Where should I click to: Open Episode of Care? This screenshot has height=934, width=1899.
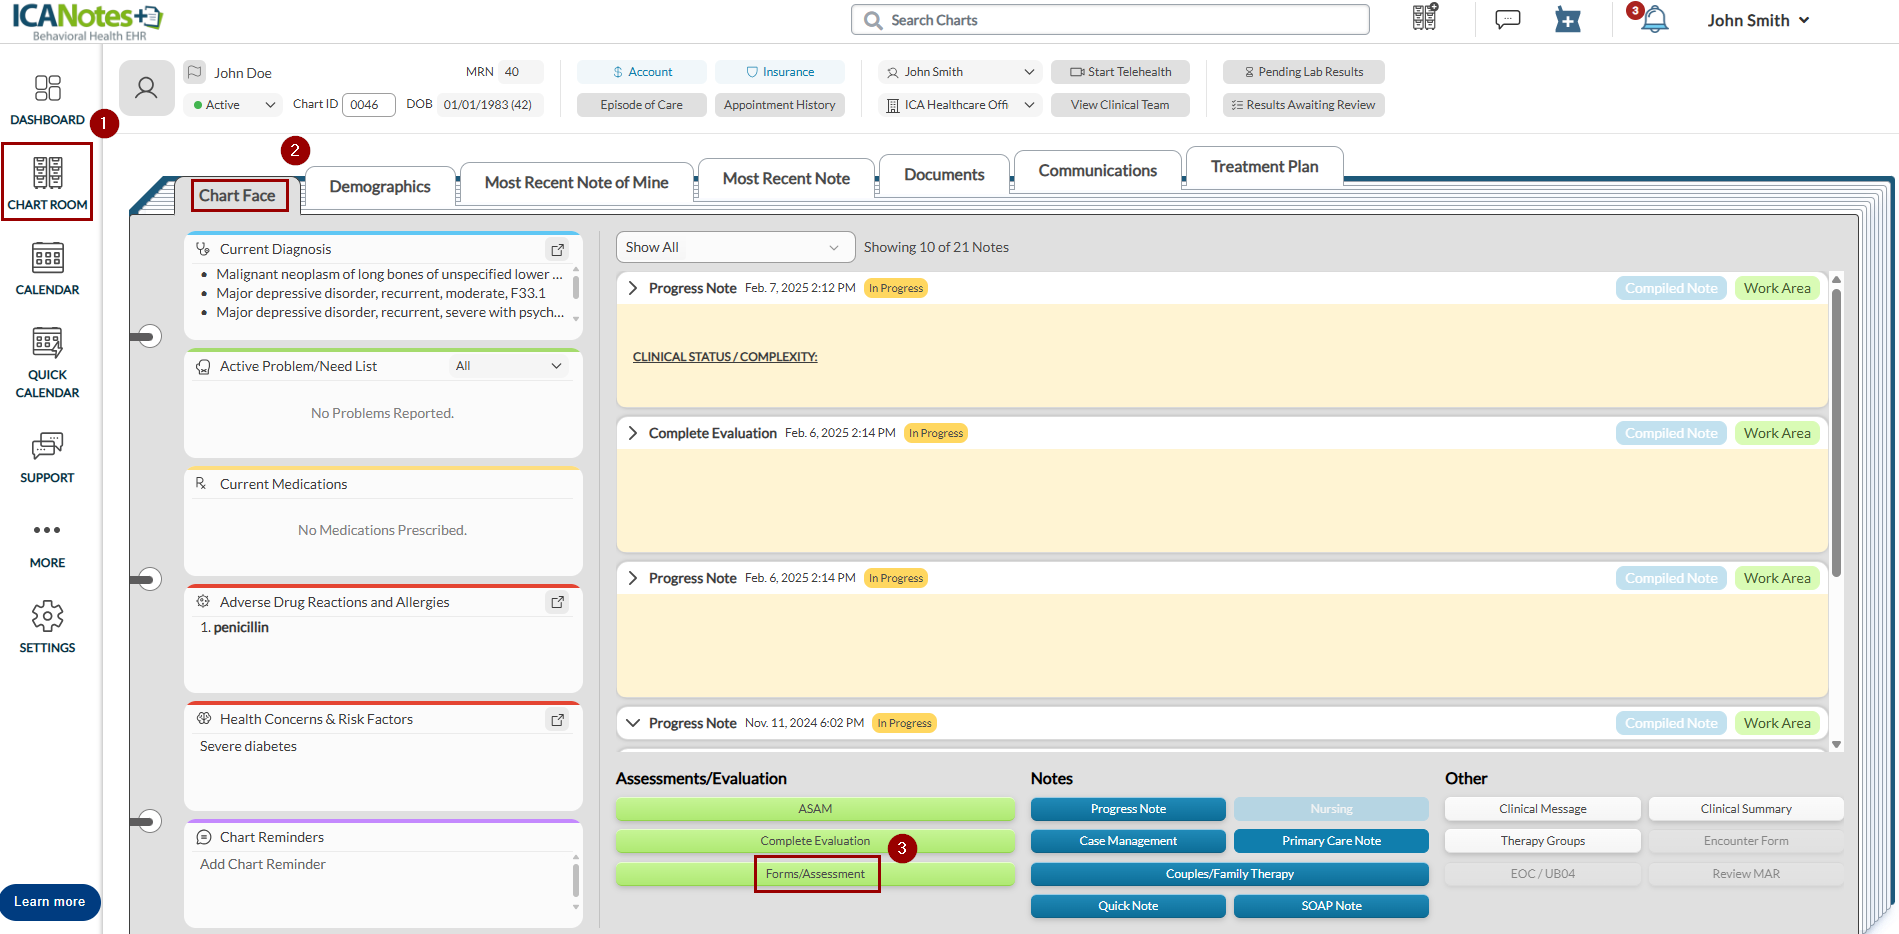tap(642, 105)
